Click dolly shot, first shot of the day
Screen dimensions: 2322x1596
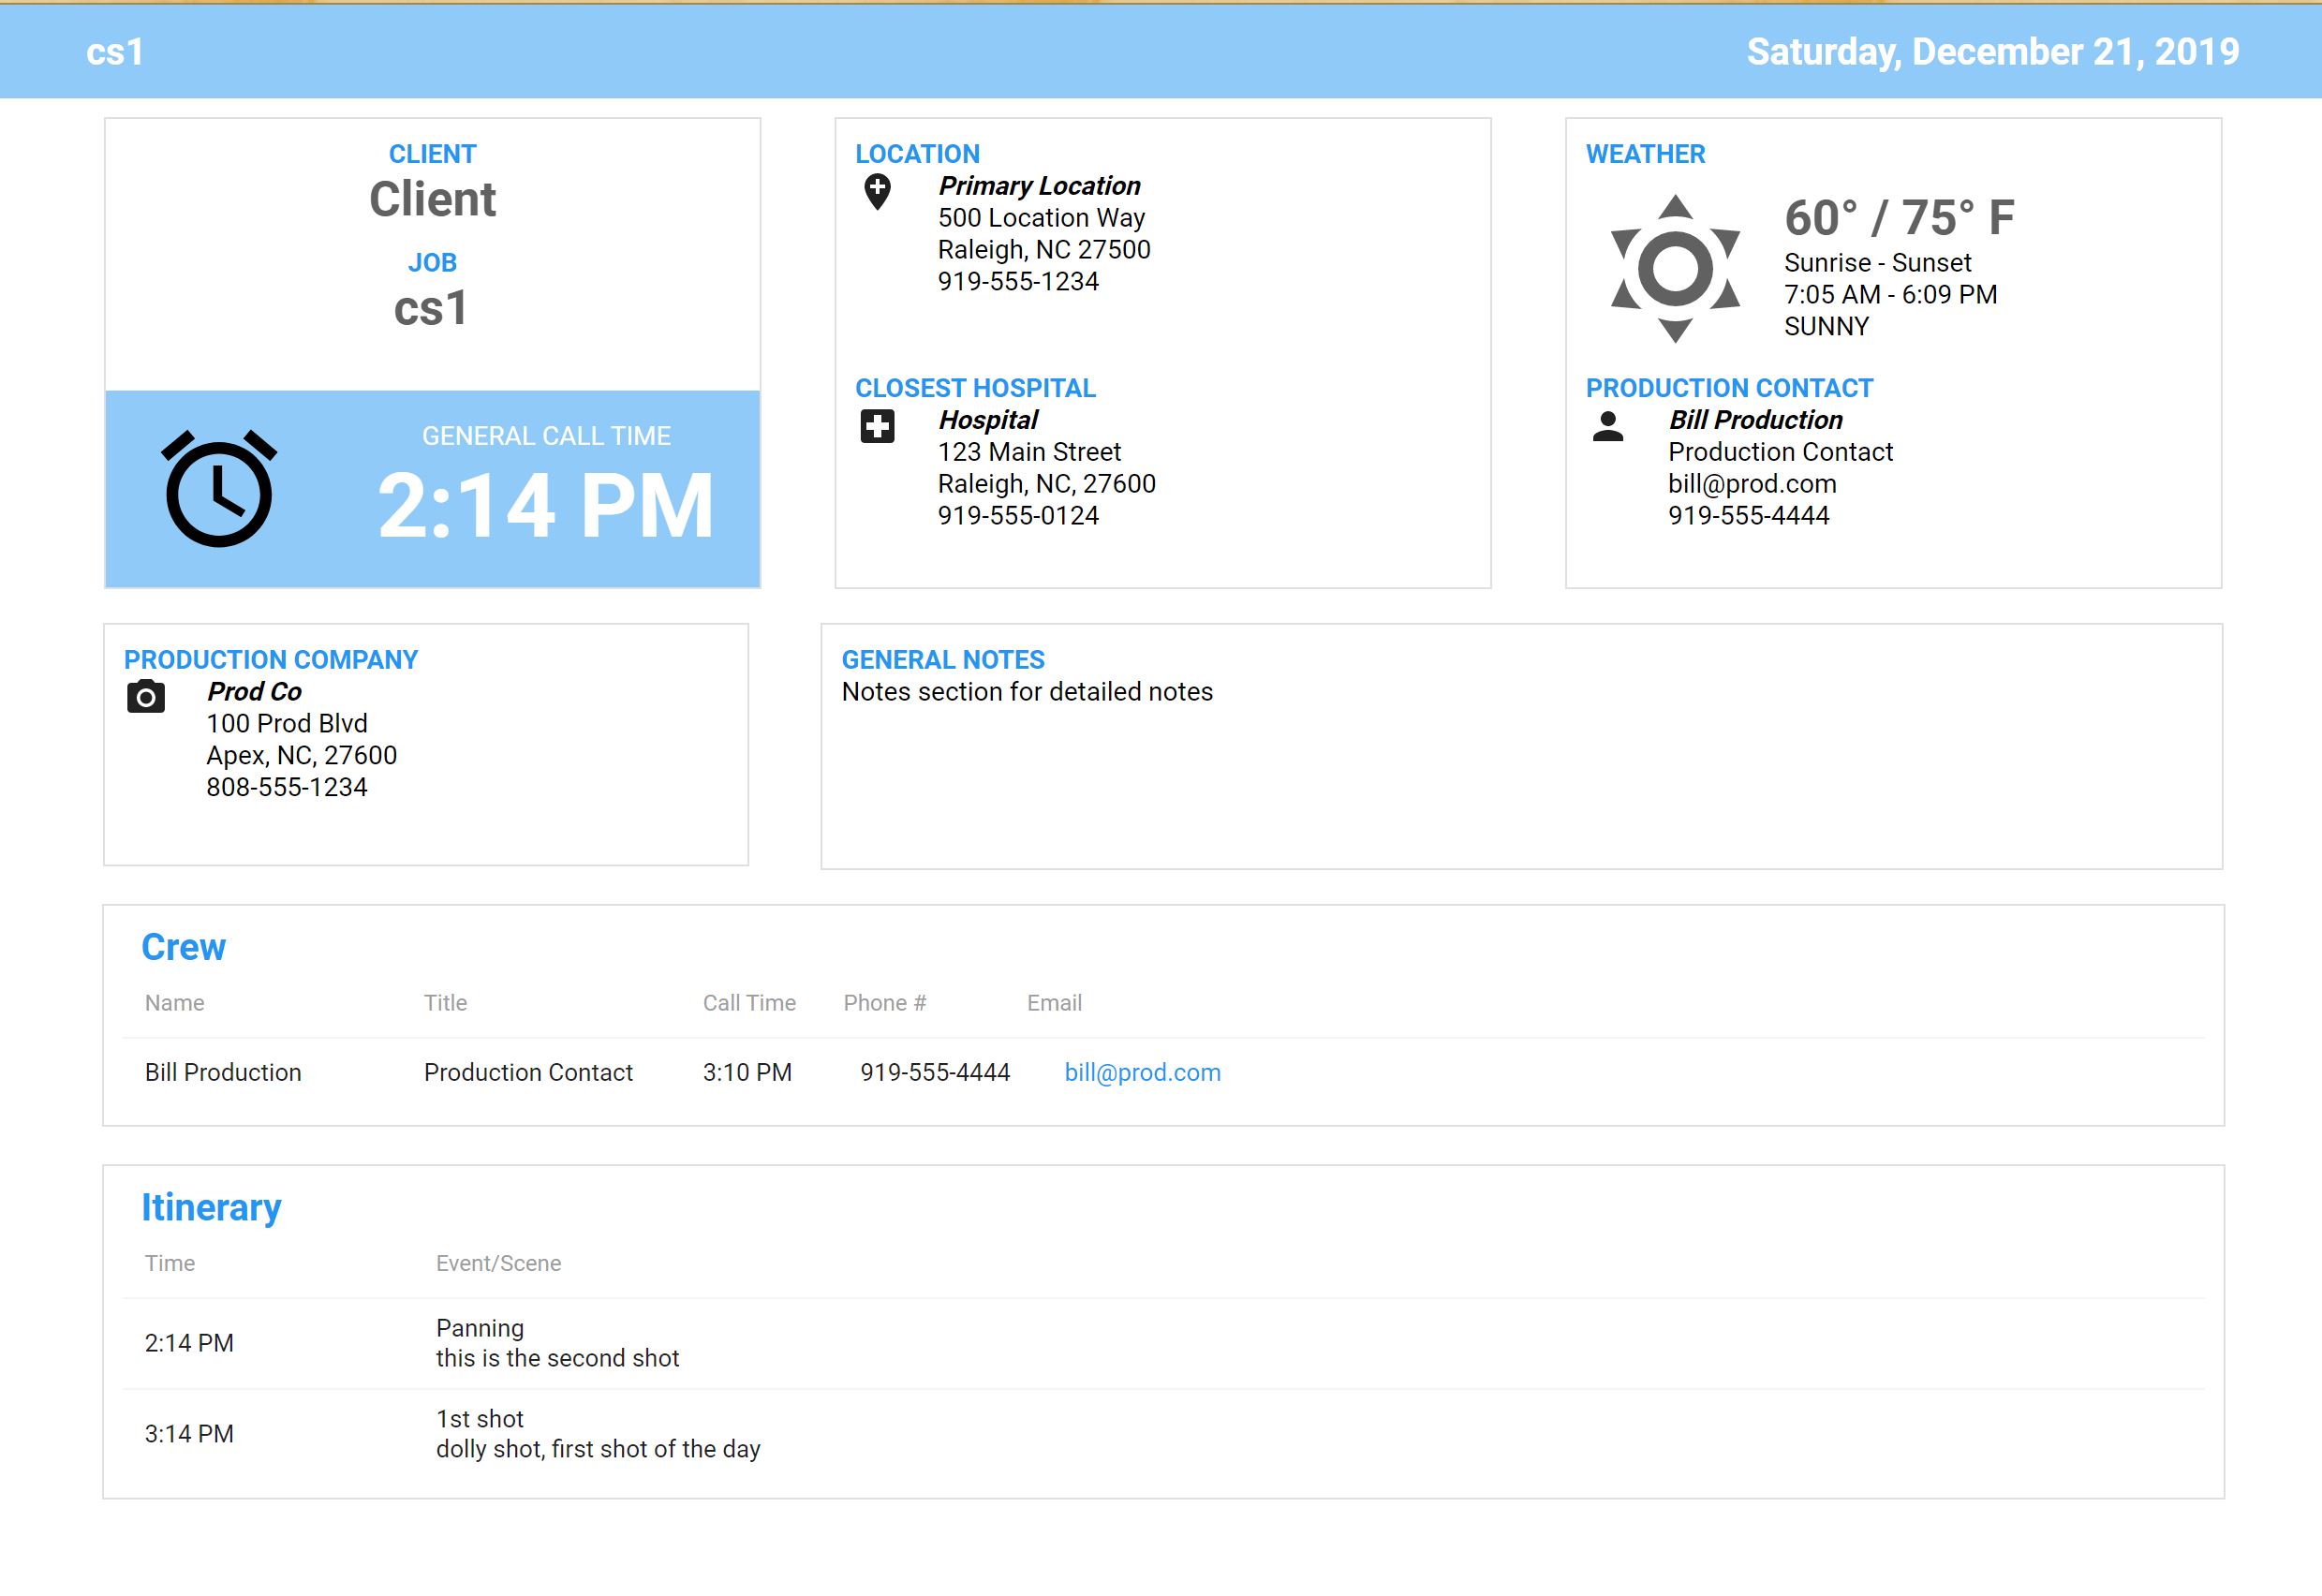coord(598,1449)
